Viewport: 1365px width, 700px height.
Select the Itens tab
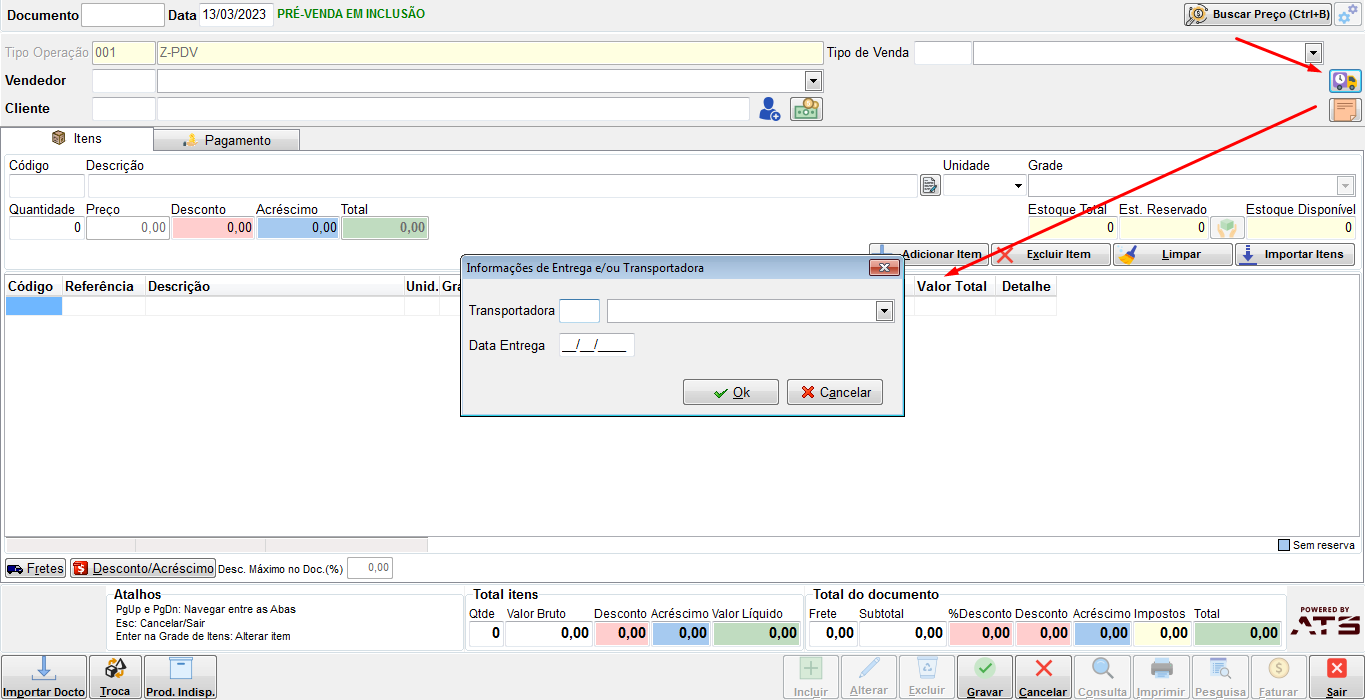tap(77, 138)
